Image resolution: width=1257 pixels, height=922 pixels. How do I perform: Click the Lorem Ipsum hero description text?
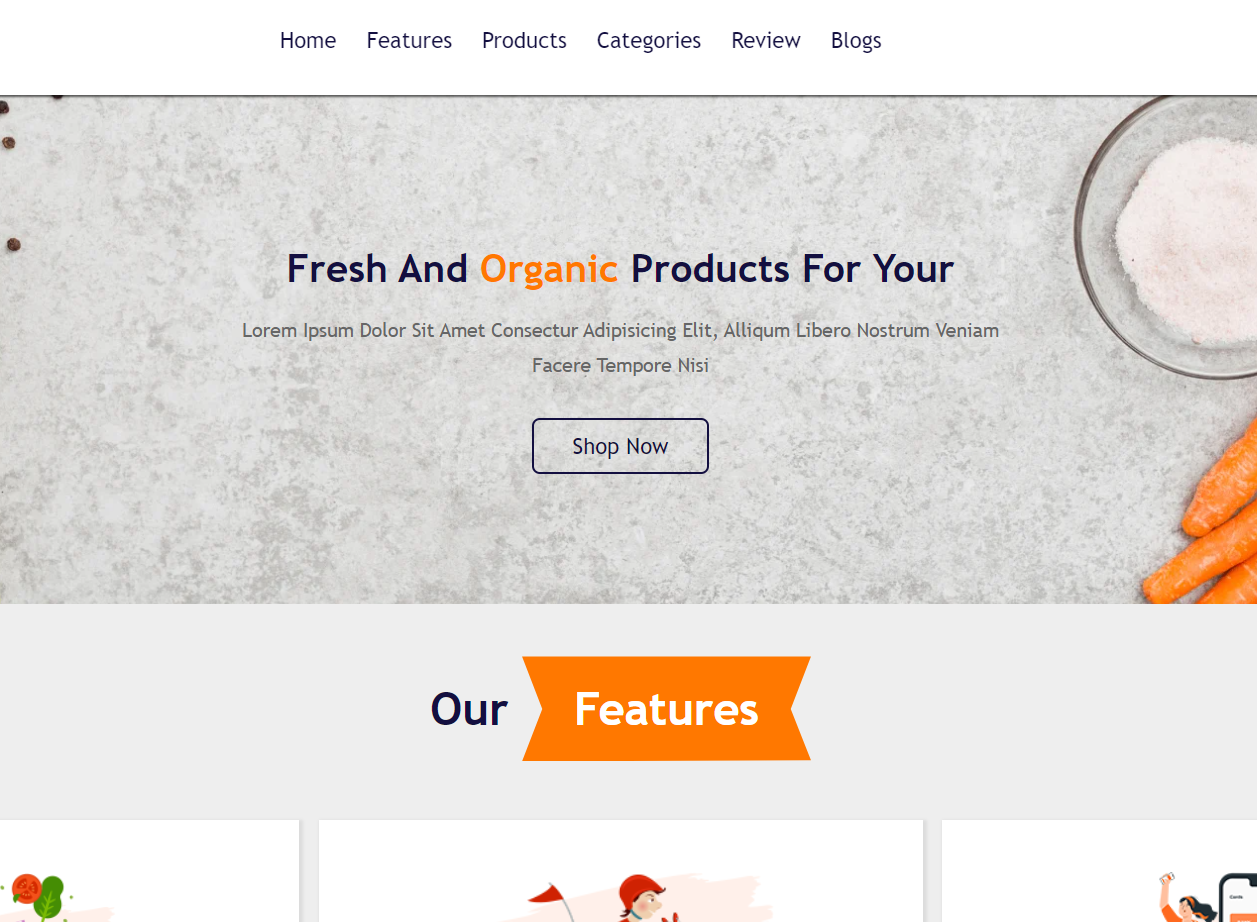click(x=620, y=348)
